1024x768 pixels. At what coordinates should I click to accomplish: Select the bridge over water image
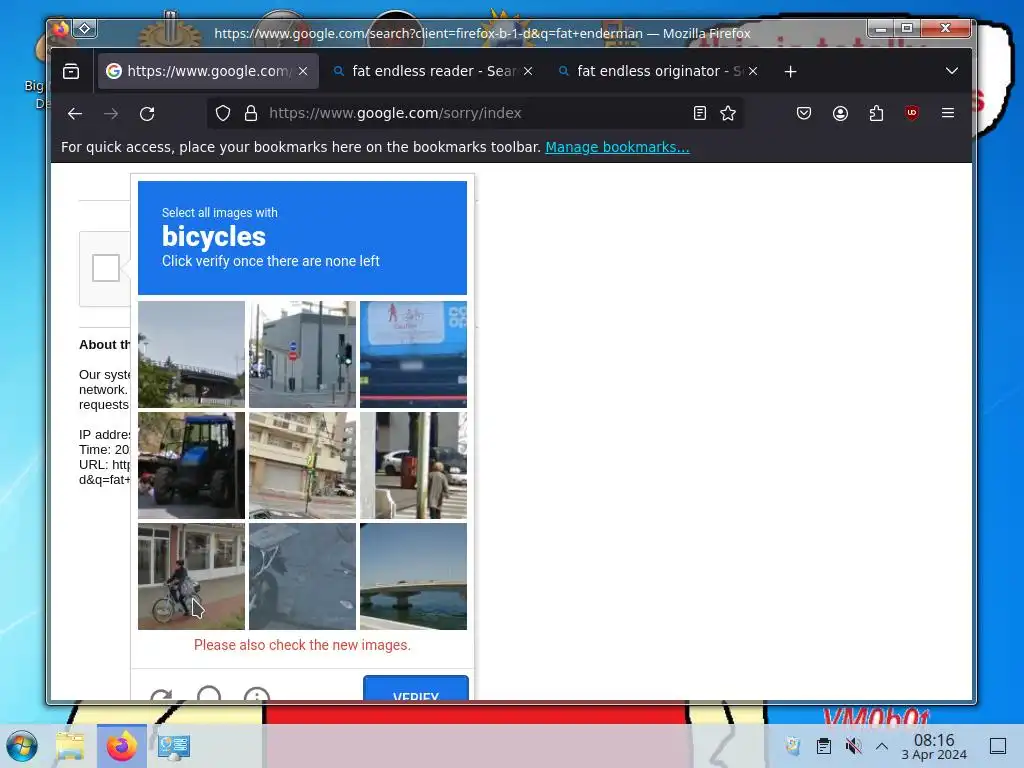[x=413, y=577]
